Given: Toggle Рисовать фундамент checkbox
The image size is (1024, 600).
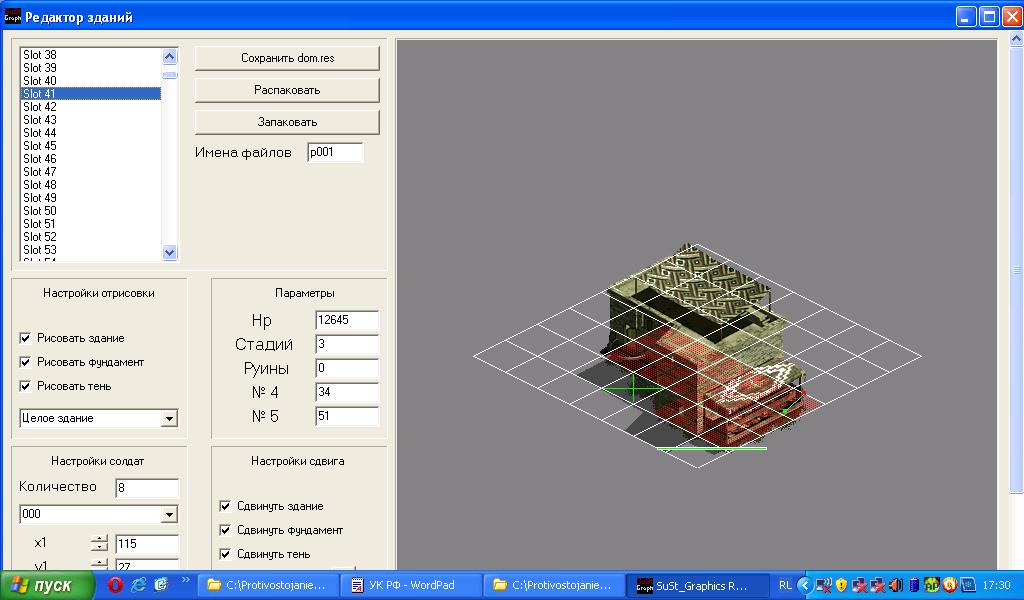Looking at the screenshot, I should tap(25, 362).
